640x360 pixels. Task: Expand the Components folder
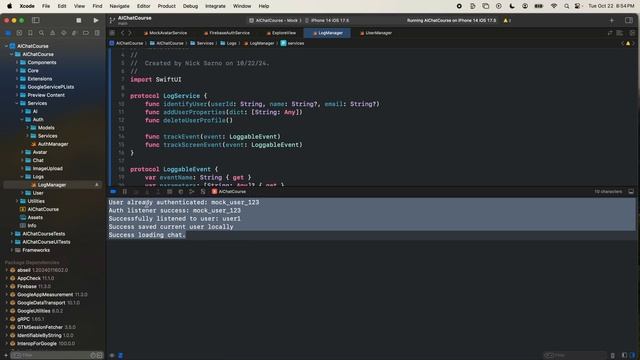17,62
